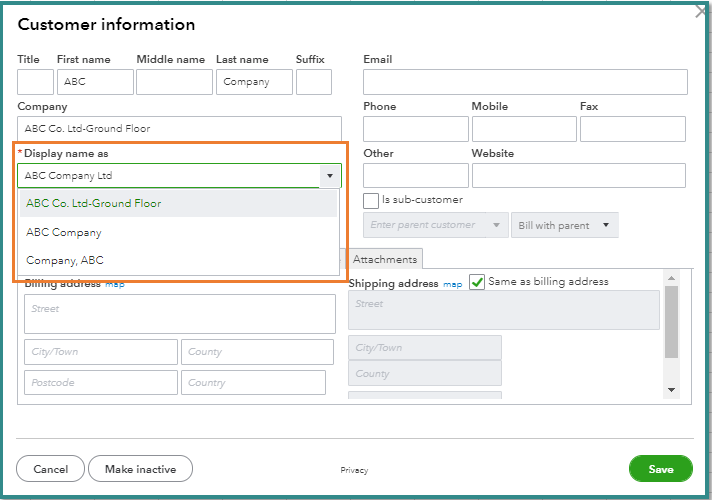Open the Bill with parent dropdown
The image size is (712, 500).
pos(566,225)
